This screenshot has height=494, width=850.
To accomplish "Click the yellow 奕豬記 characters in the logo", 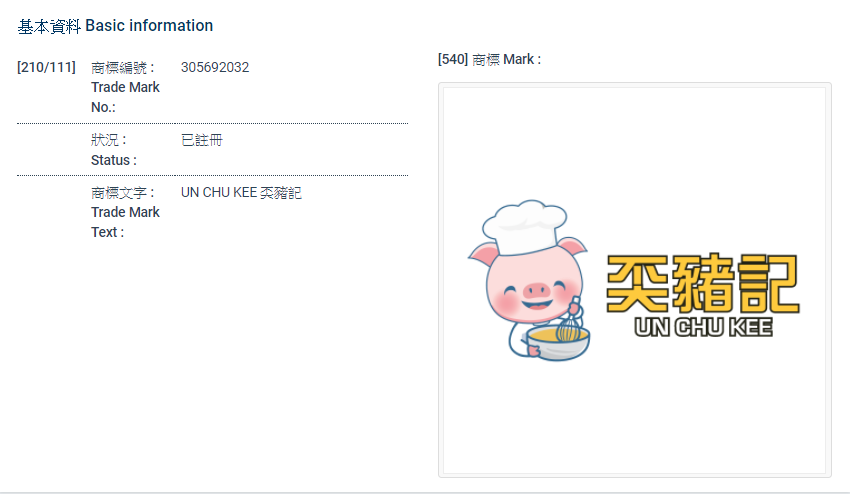I will (702, 284).
